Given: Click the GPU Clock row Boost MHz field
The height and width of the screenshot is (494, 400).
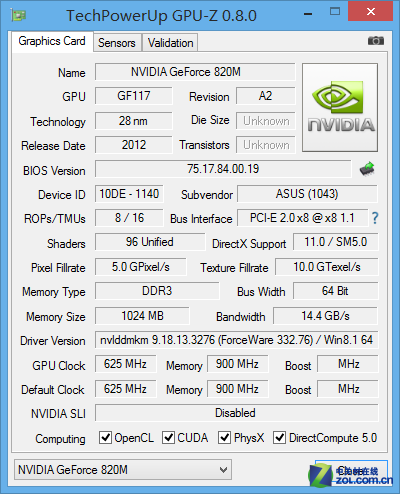Looking at the screenshot, I should (348, 364).
